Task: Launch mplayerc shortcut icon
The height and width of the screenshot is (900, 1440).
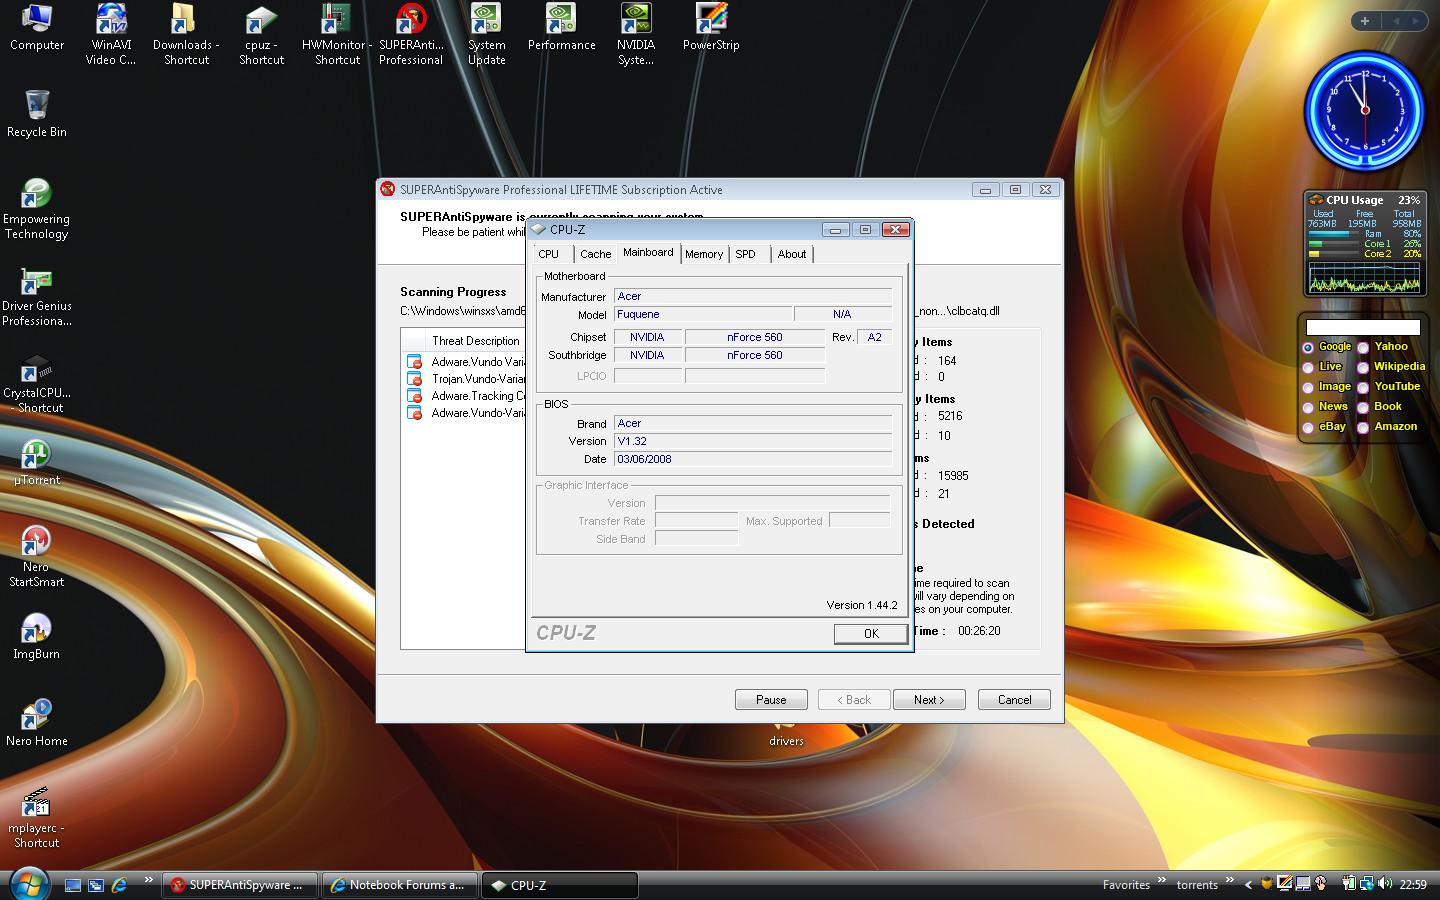Action: (37, 818)
